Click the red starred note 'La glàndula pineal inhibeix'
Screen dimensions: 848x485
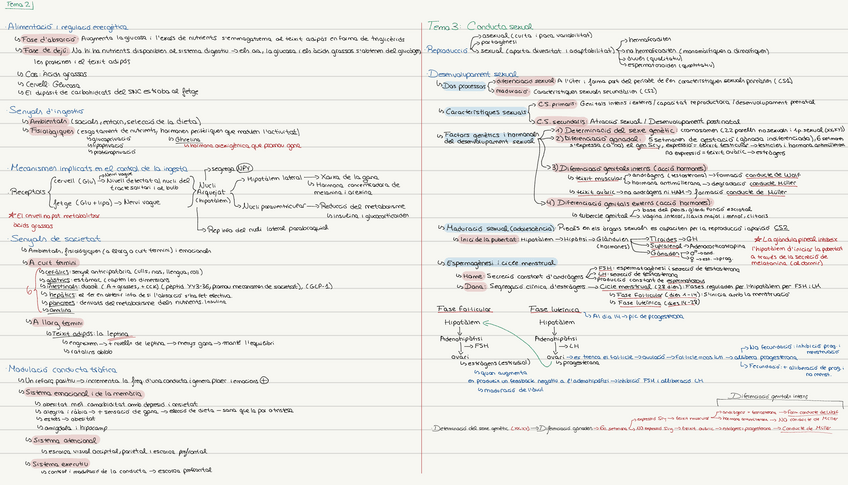pos(795,238)
